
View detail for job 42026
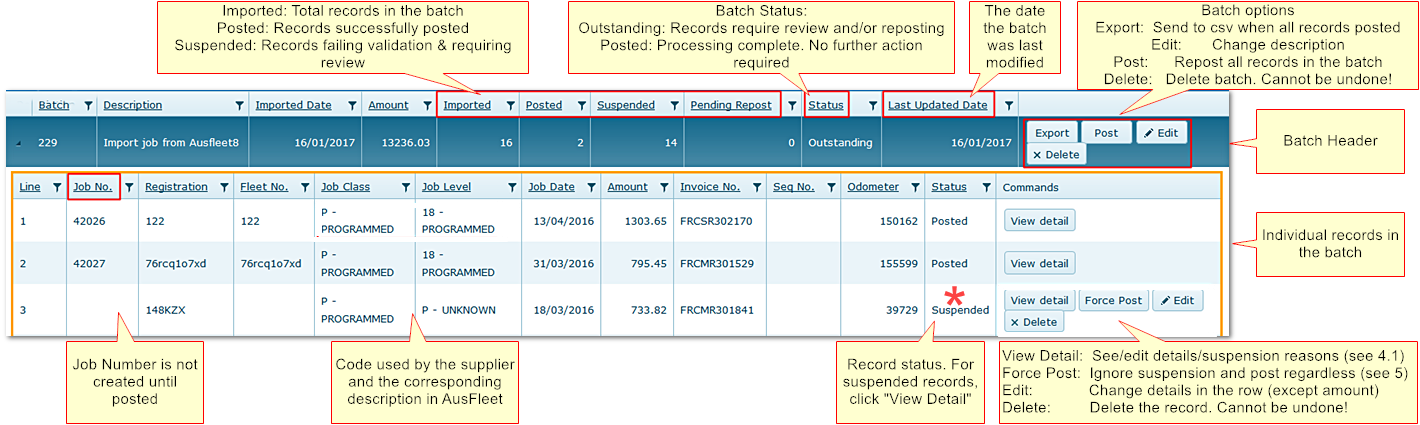point(1039,220)
